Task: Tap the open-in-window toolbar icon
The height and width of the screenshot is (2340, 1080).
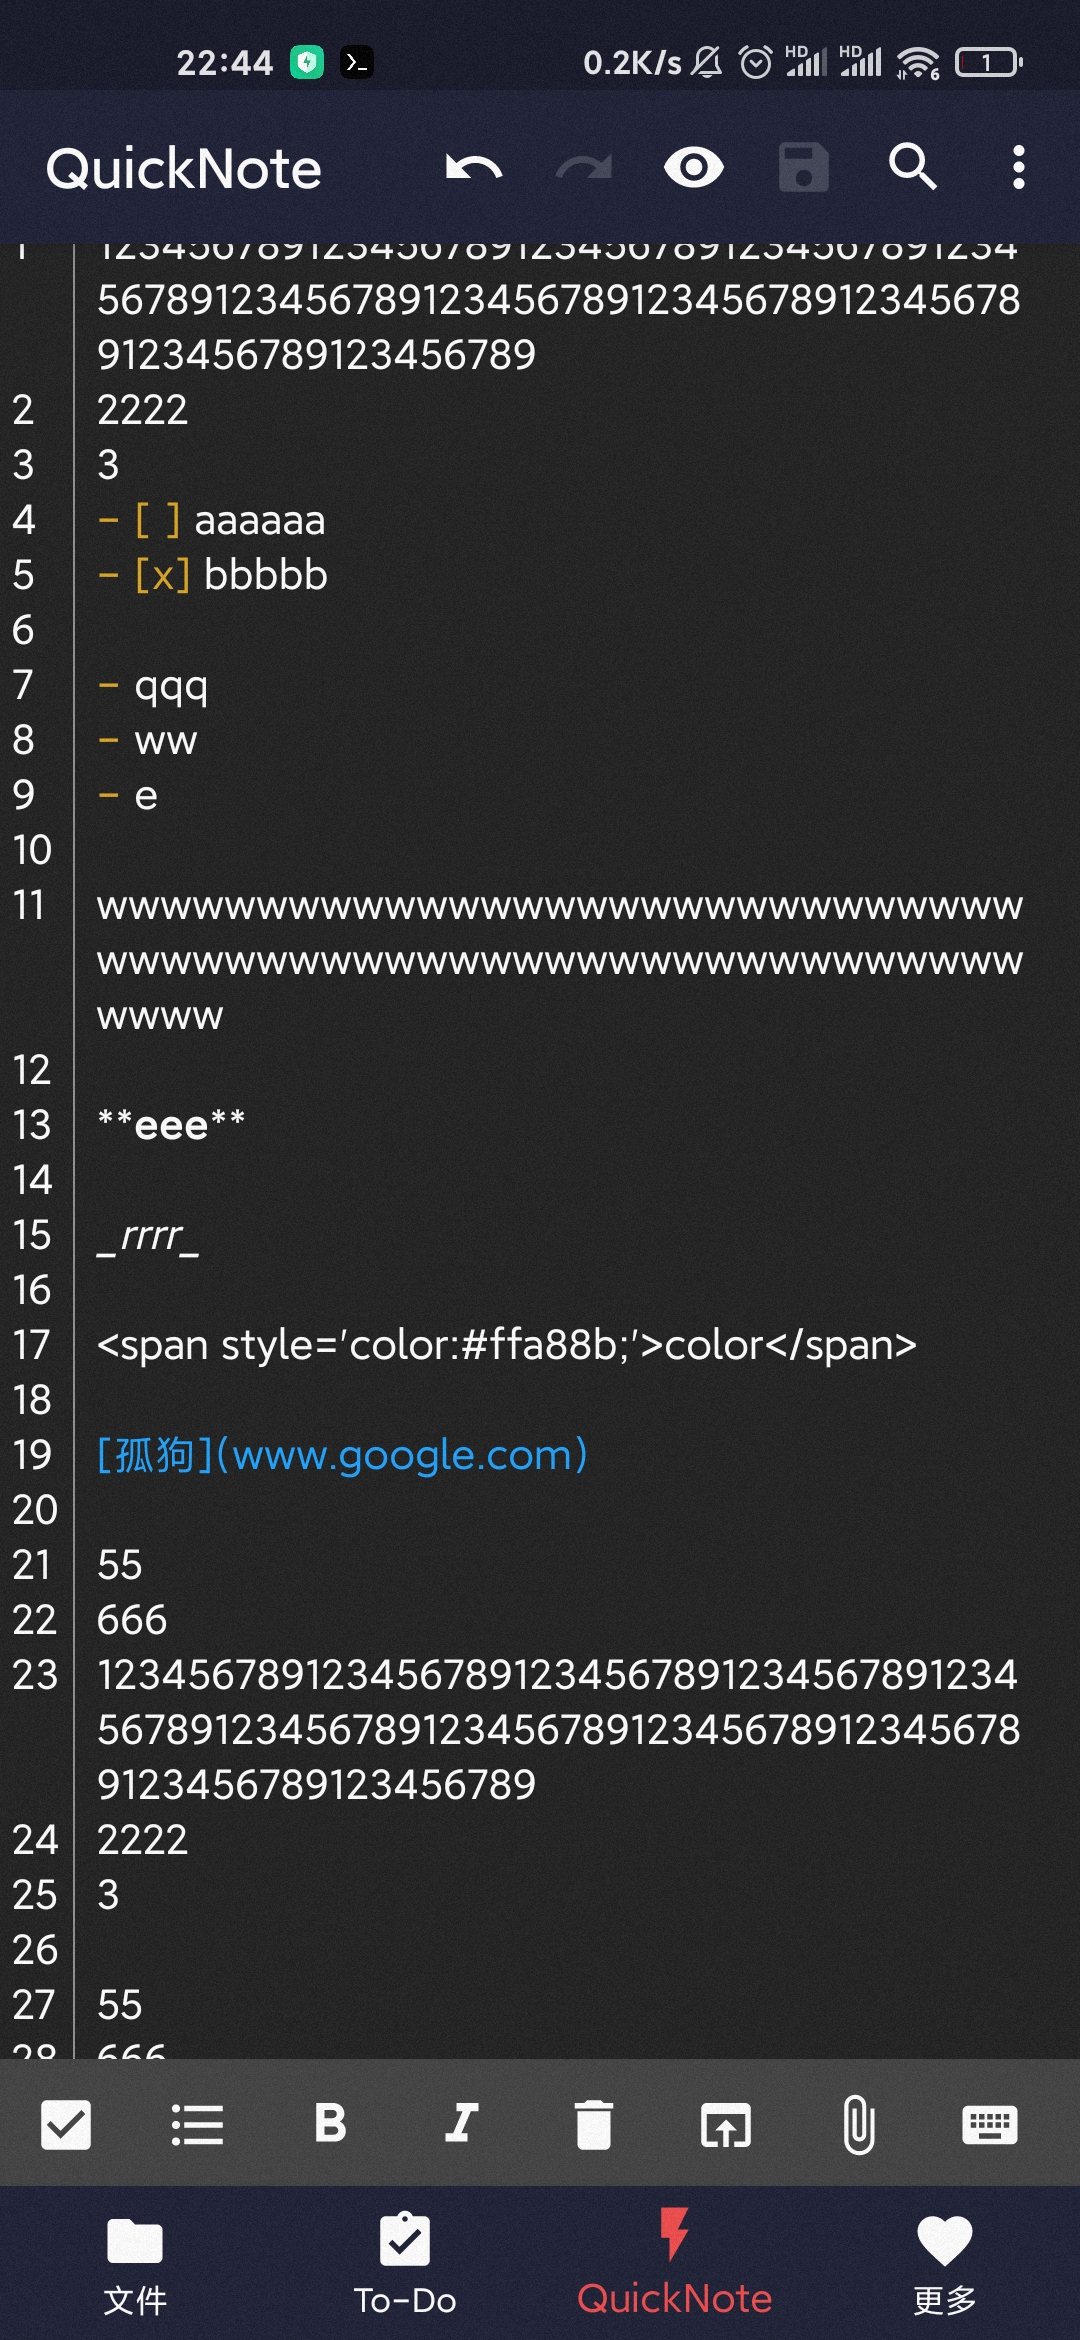Action: 725,2125
